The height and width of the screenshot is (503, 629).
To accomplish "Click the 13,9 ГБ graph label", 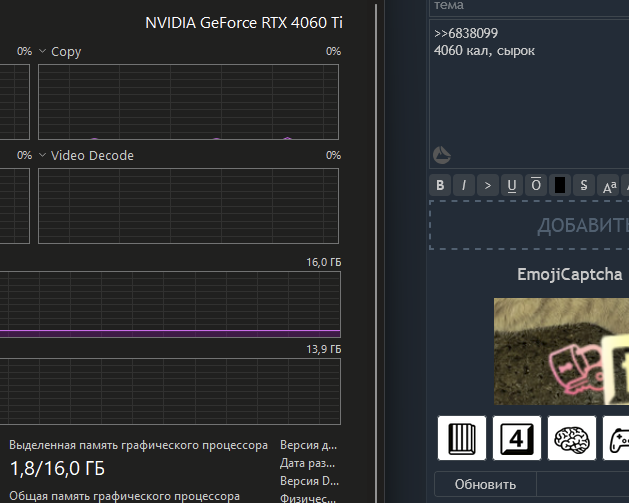I will [x=324, y=349].
